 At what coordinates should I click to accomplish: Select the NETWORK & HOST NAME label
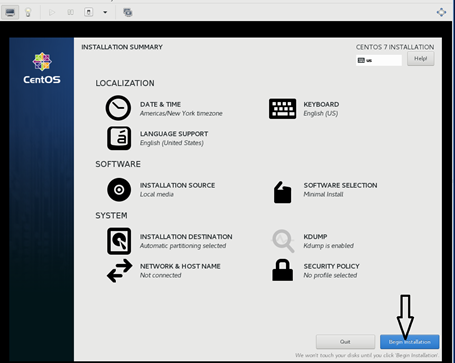(x=180, y=266)
